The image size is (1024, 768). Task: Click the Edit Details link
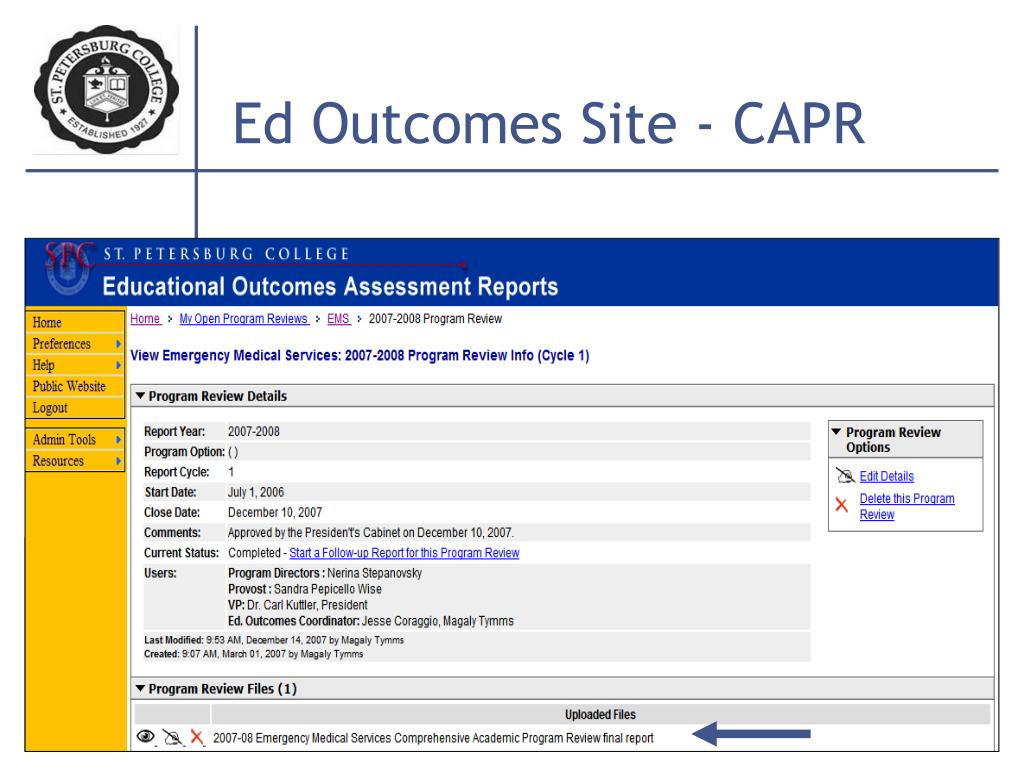pos(886,476)
